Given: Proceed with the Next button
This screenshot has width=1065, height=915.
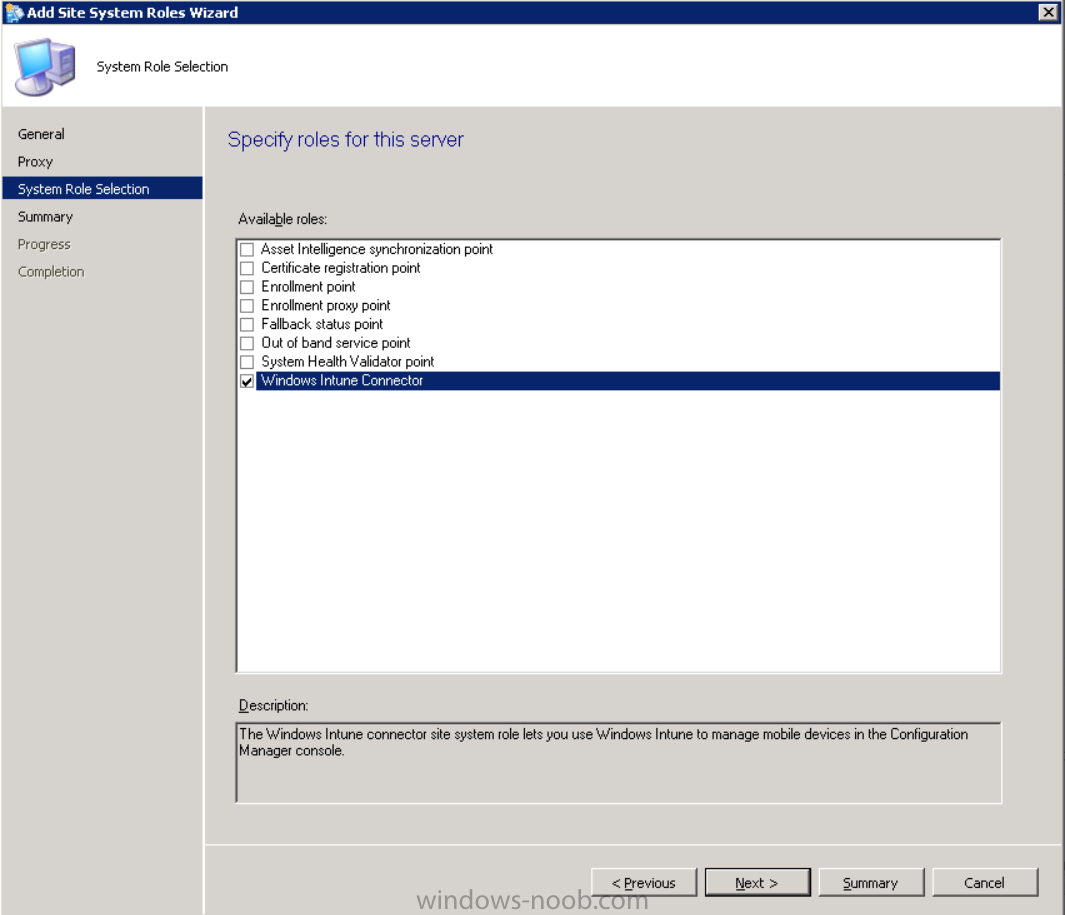Looking at the screenshot, I should coord(757,882).
